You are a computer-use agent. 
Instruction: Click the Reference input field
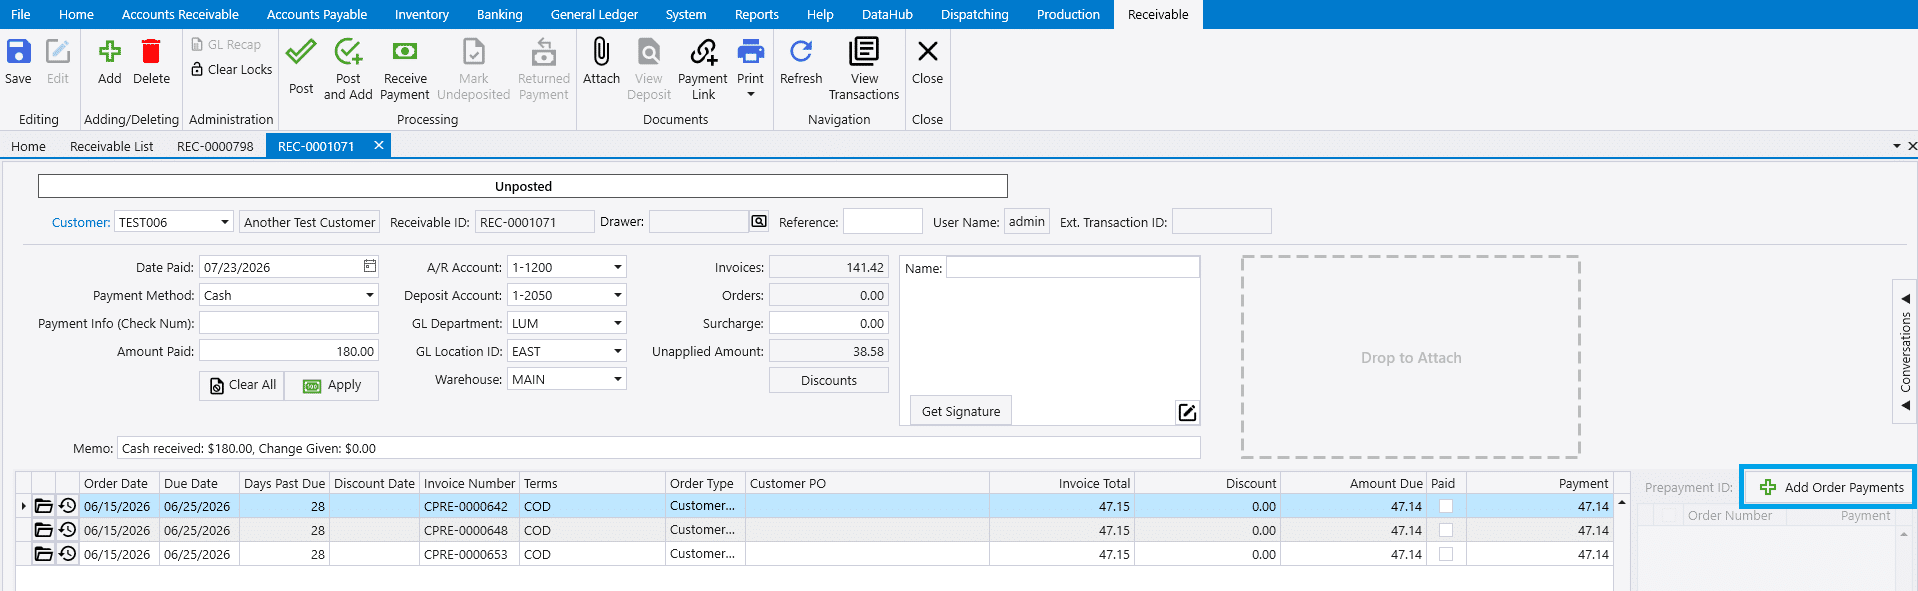point(882,221)
